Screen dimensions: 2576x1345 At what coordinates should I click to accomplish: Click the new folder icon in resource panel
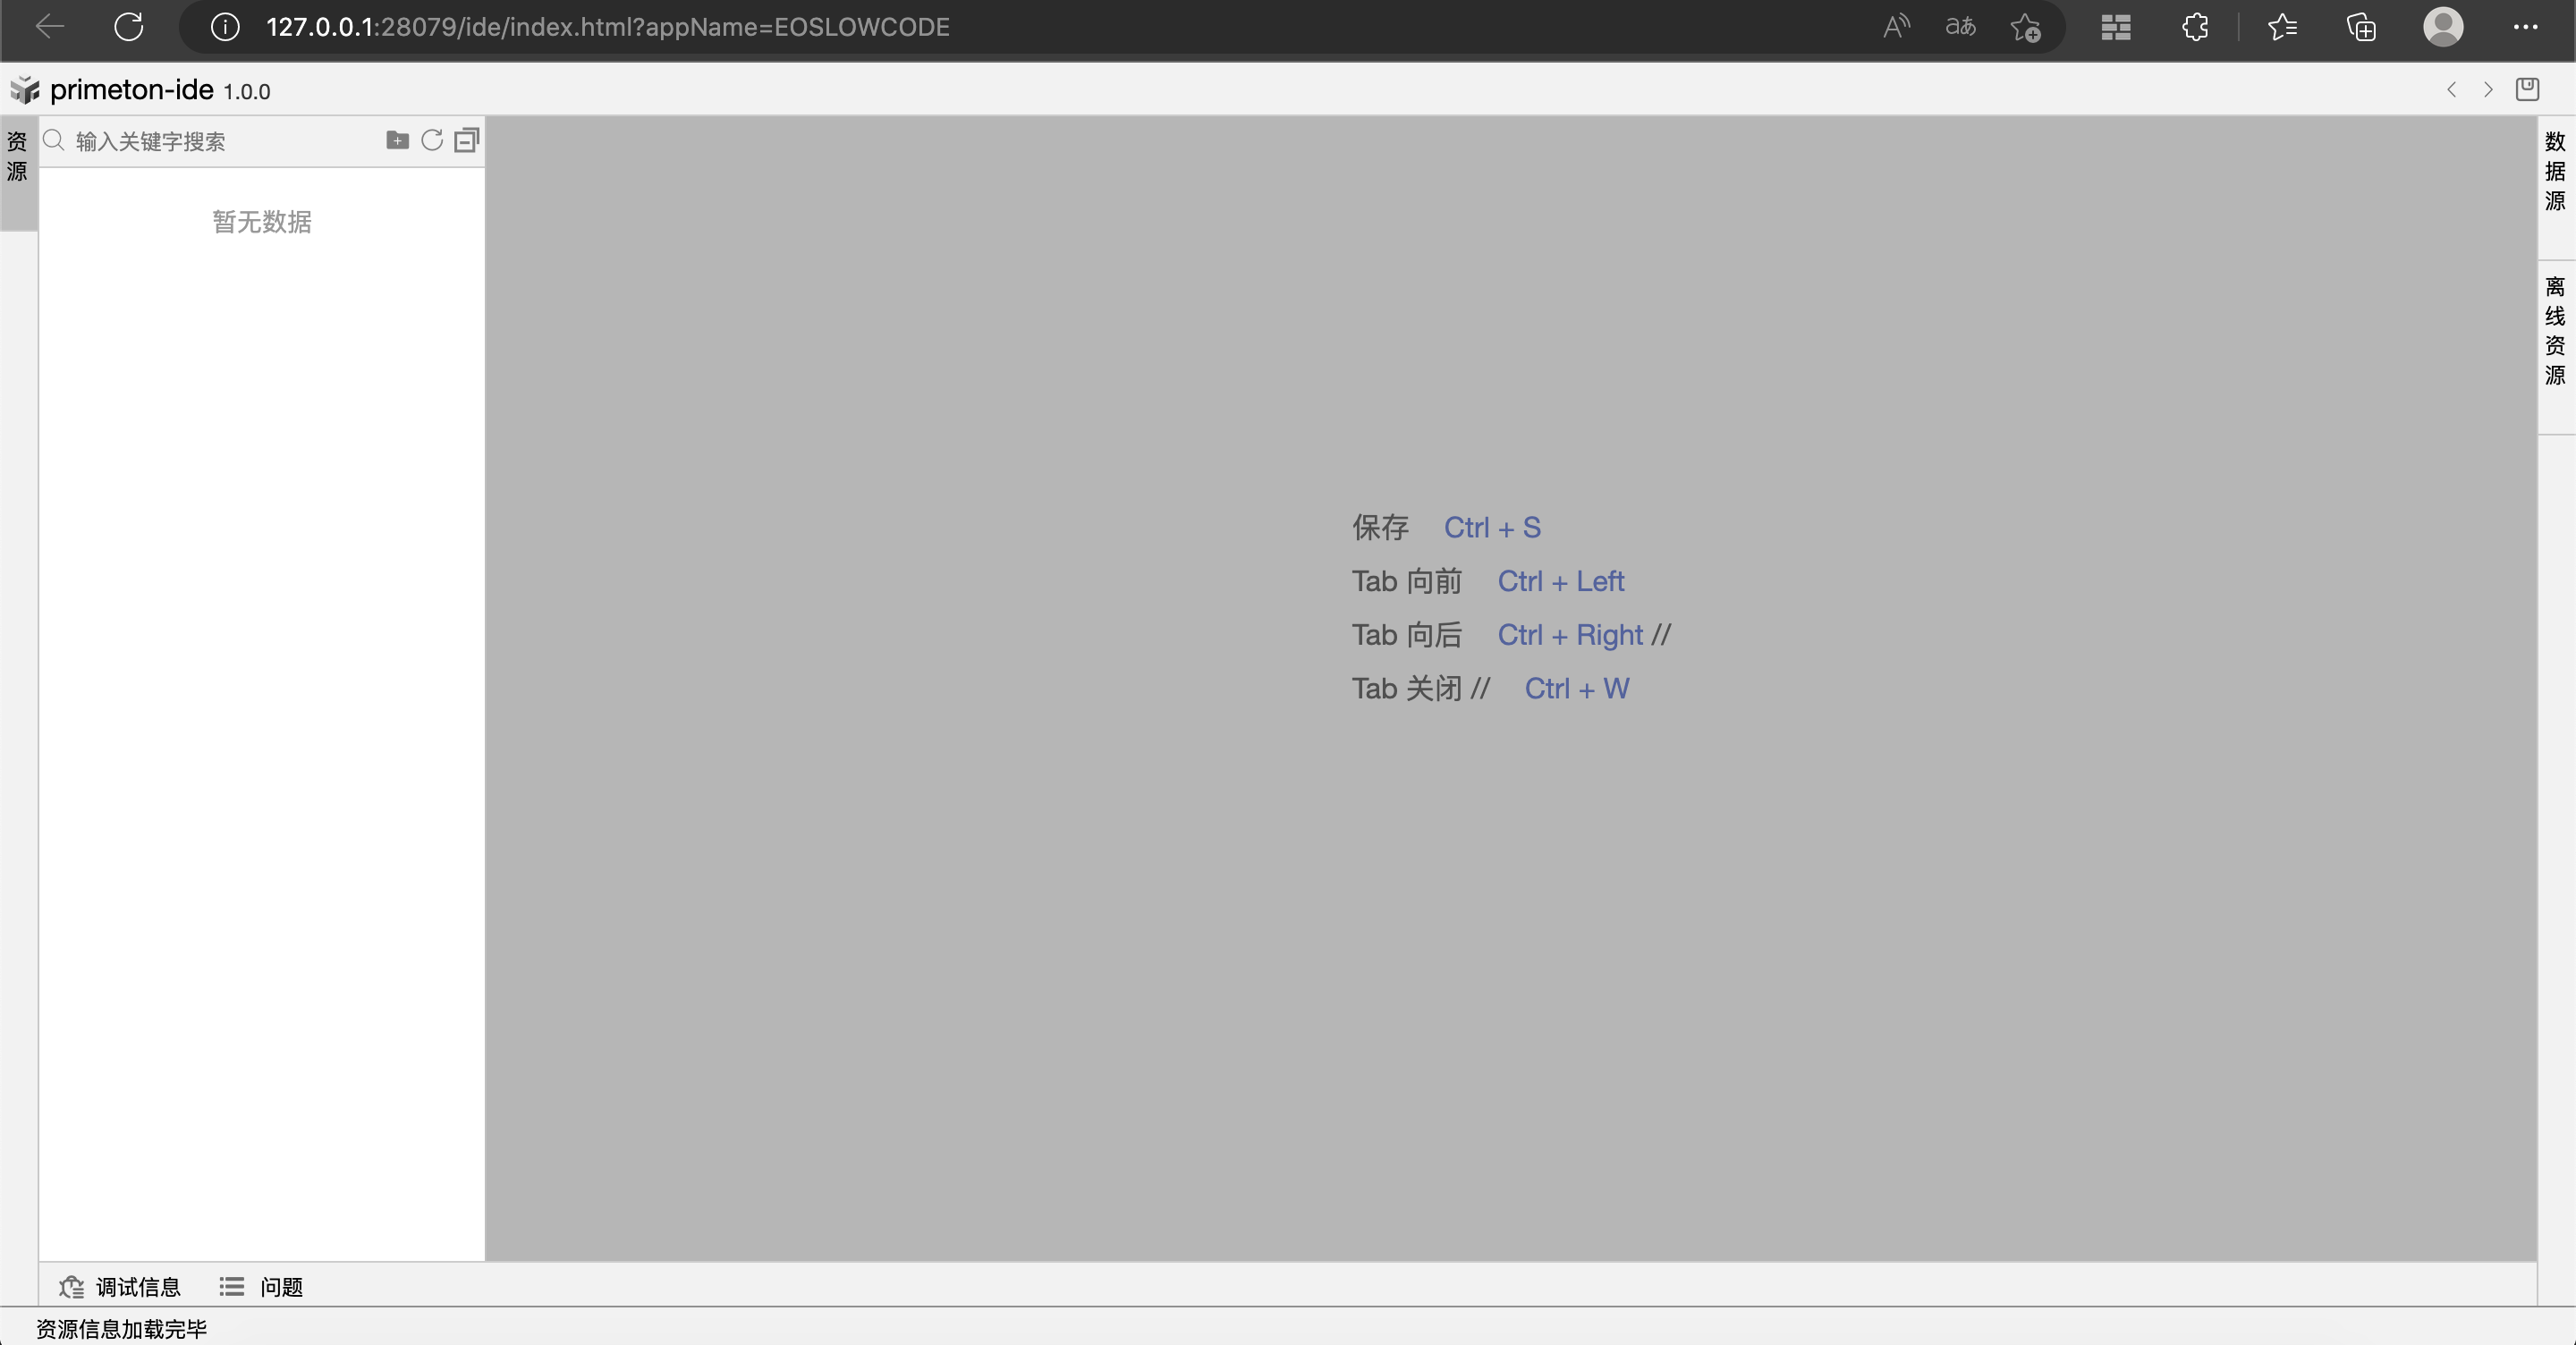(x=397, y=140)
